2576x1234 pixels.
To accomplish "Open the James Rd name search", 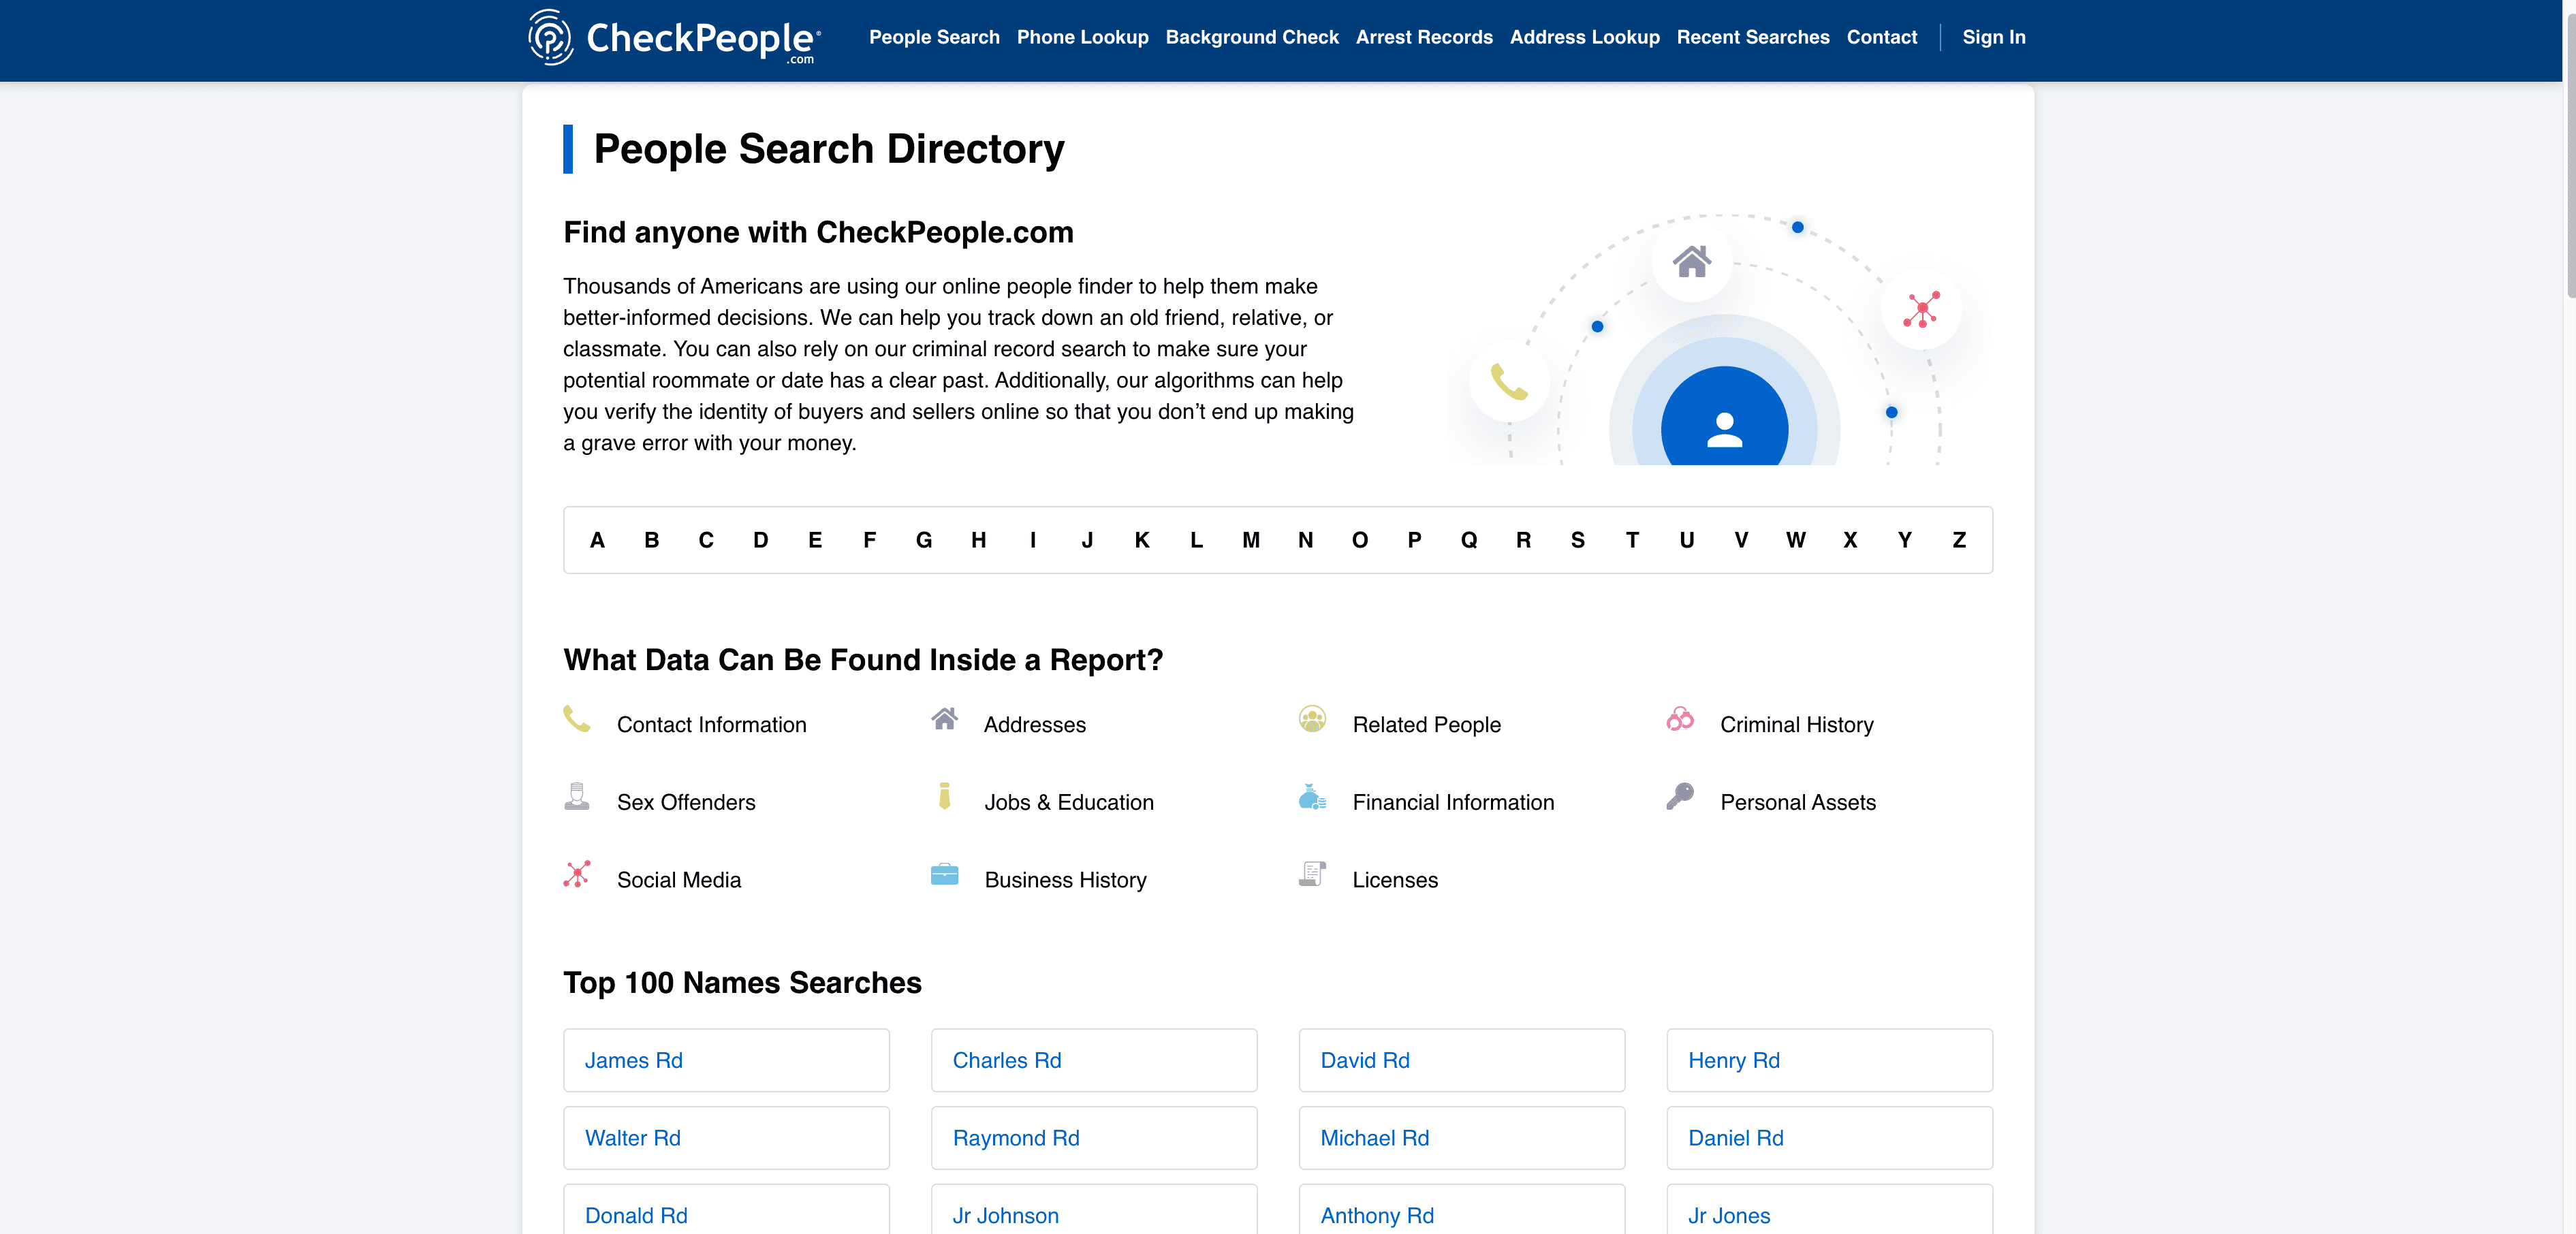I will click(x=633, y=1060).
